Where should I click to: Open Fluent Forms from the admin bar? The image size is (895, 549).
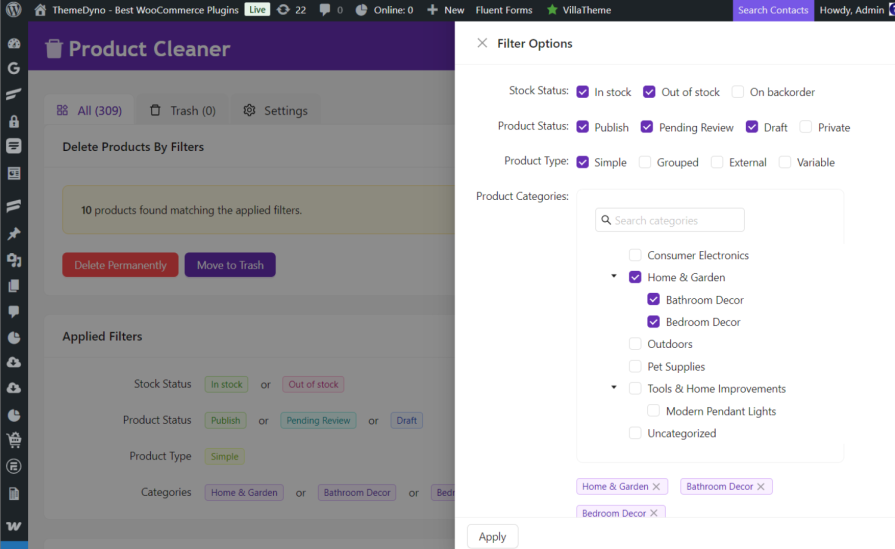click(x=504, y=10)
